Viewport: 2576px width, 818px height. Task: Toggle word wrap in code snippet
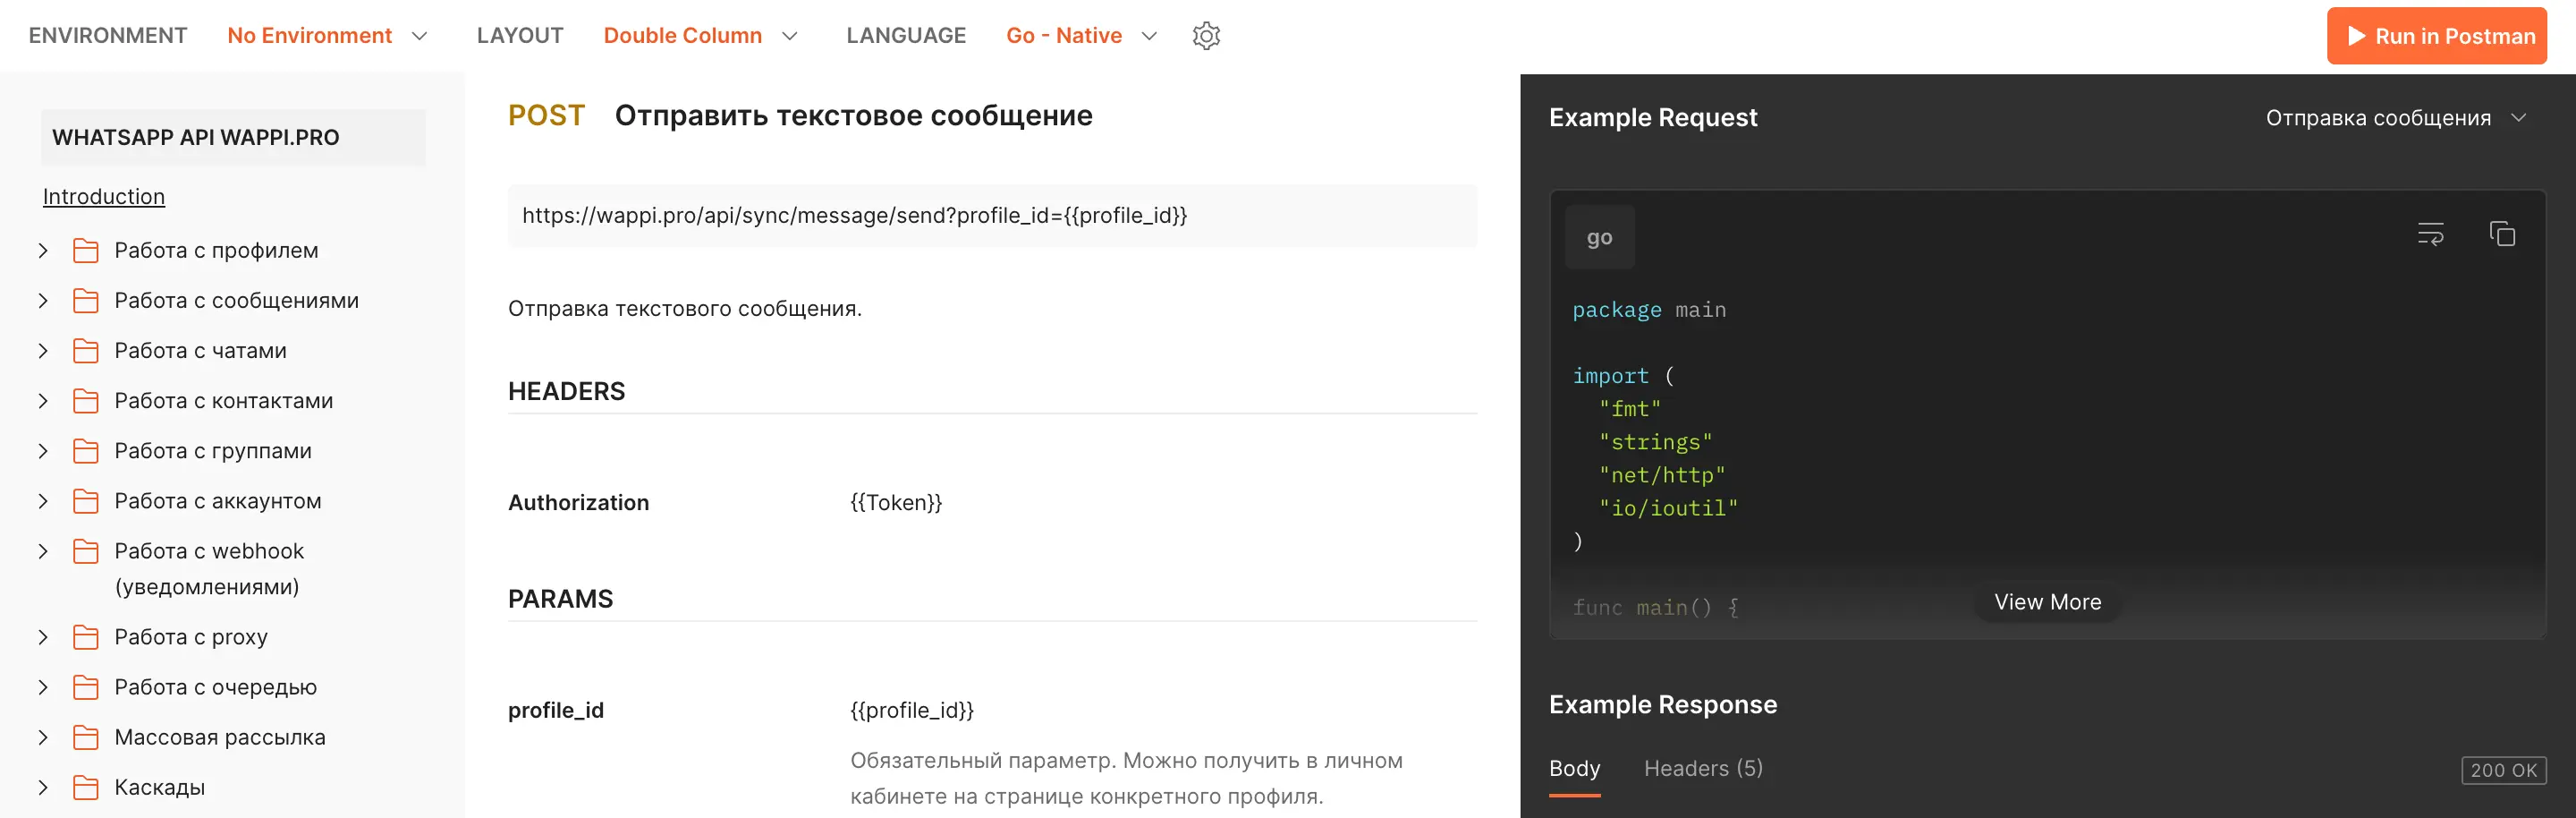pos(2430,234)
